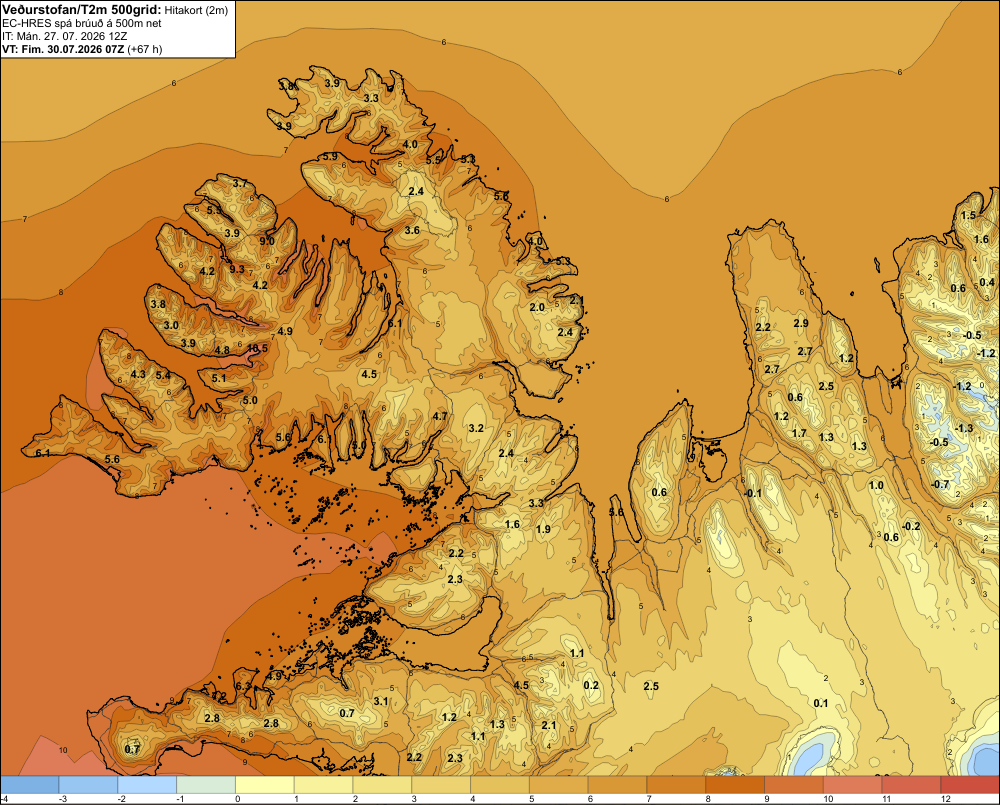Pick the pale yellow 0–1 legend swatch
This screenshot has height=805, width=1000.
[x=265, y=784]
